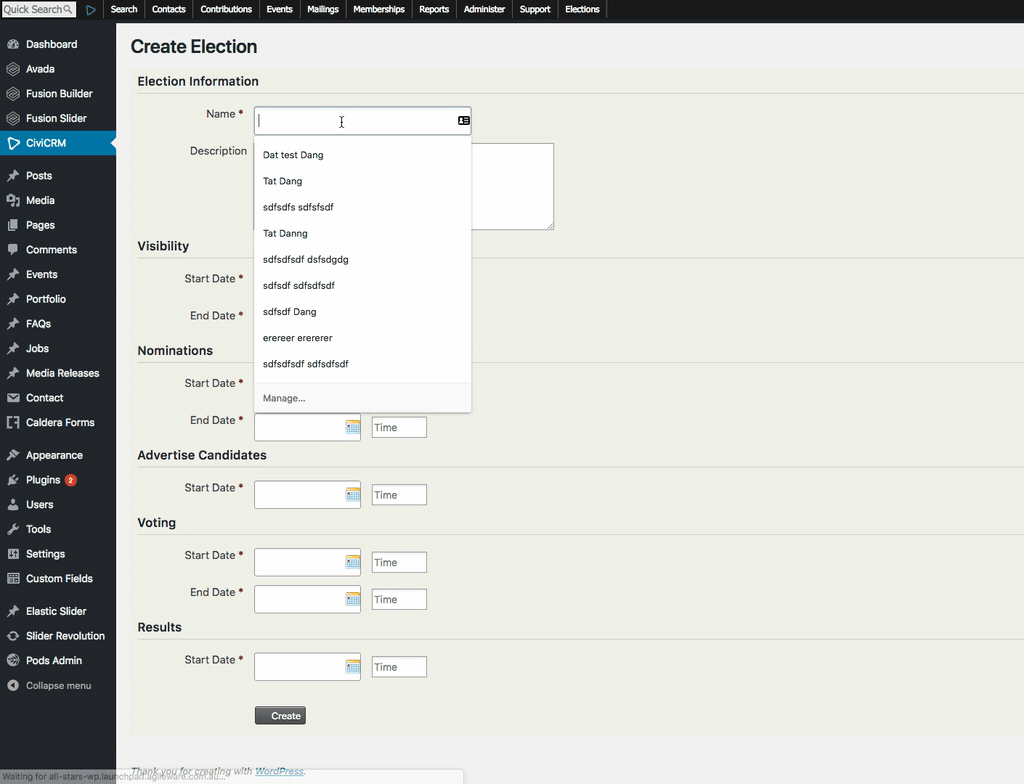Select 'Dat test Dang' from the dropdown
The height and width of the screenshot is (784, 1024).
[293, 155]
